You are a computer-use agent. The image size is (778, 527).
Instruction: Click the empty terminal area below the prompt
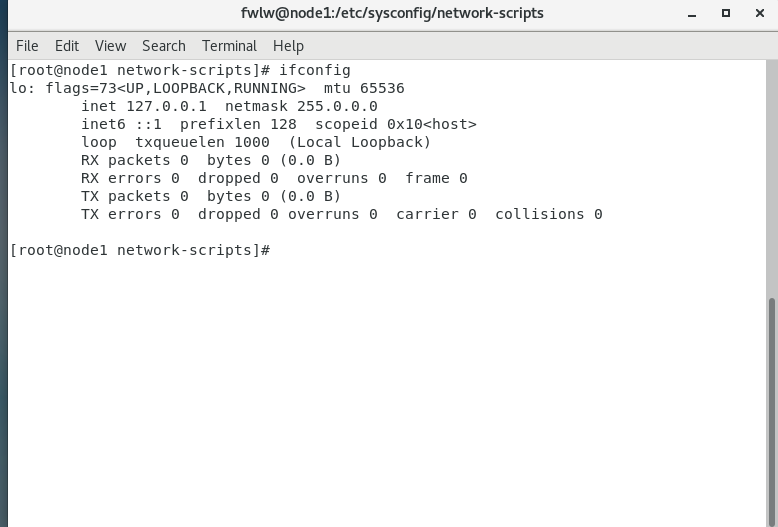point(387,392)
